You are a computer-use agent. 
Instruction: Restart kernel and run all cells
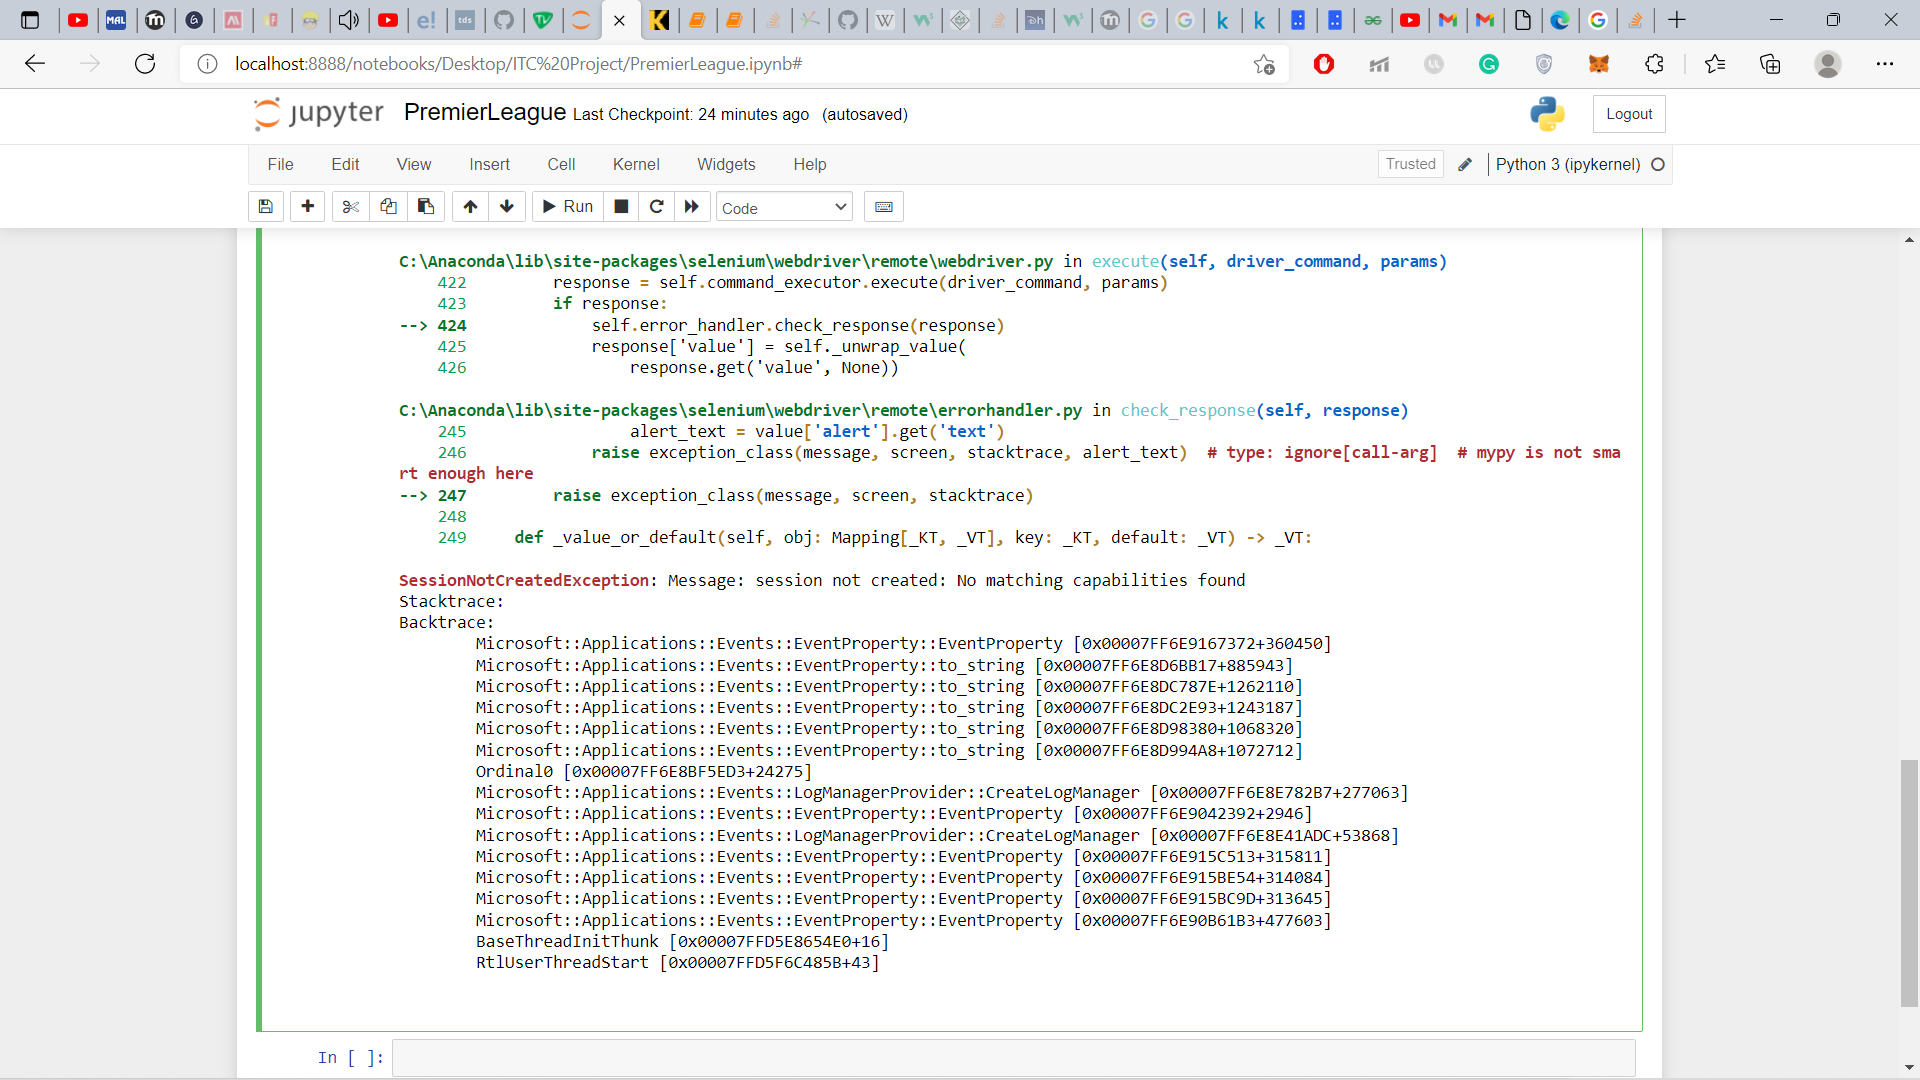(x=692, y=207)
